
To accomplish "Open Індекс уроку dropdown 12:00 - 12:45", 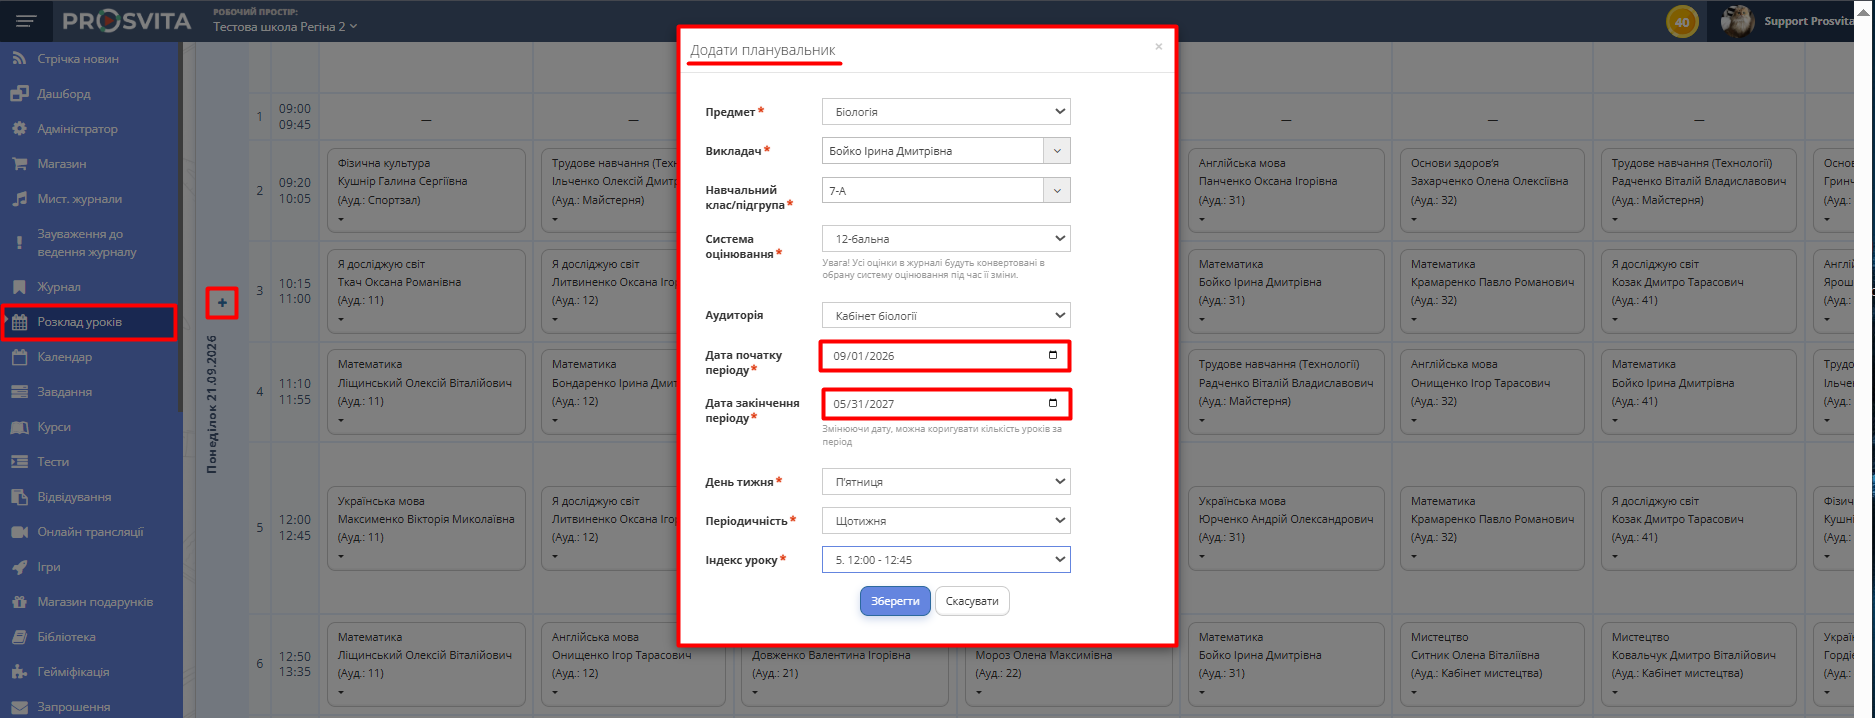I will pos(946,560).
